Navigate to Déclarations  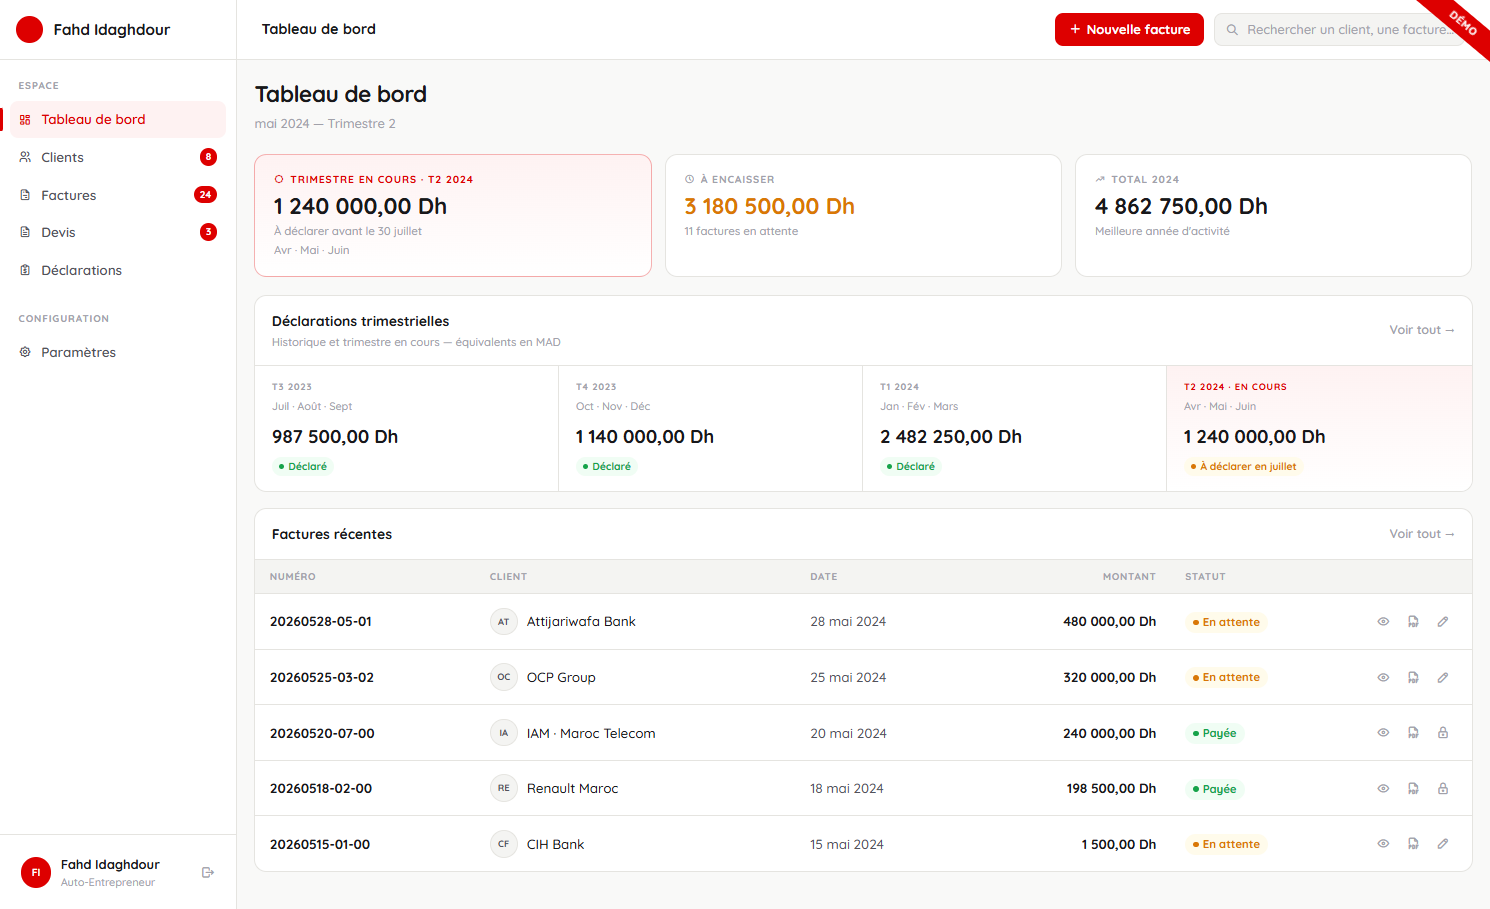tap(118, 270)
